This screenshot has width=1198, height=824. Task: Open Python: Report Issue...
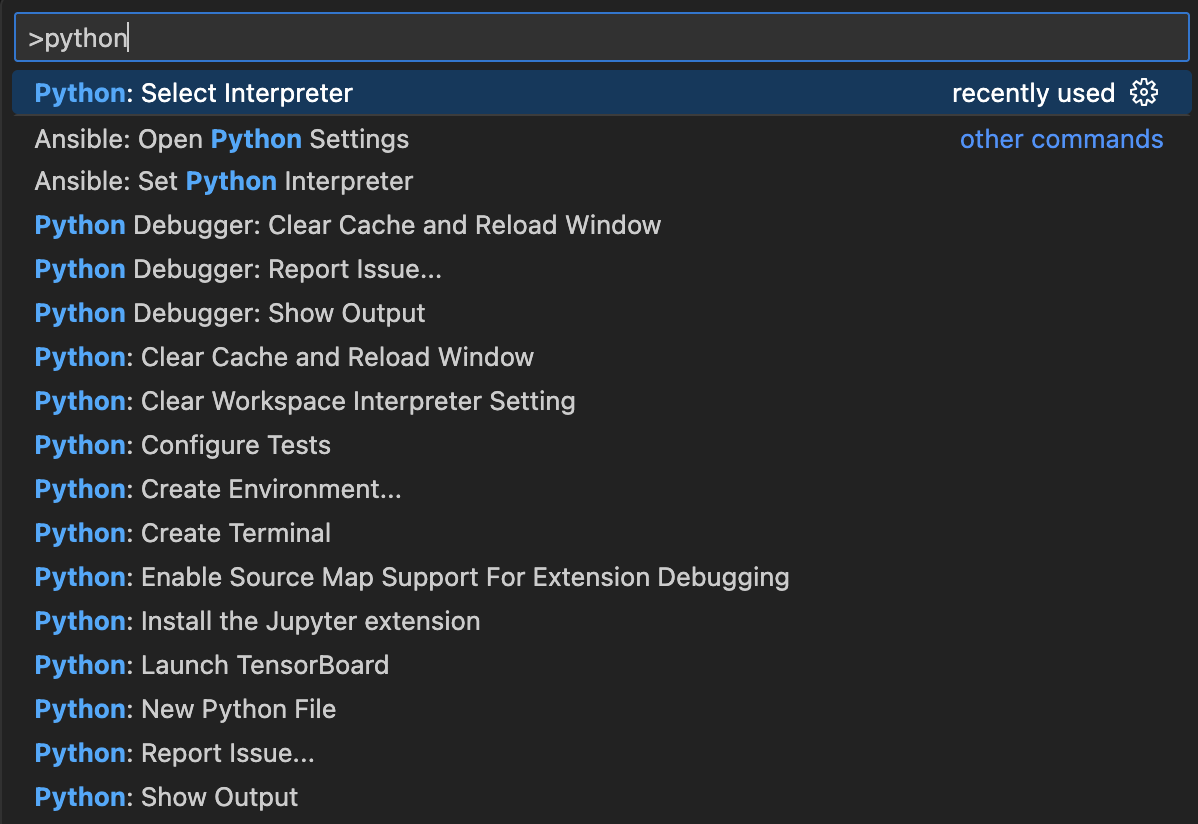(602, 753)
